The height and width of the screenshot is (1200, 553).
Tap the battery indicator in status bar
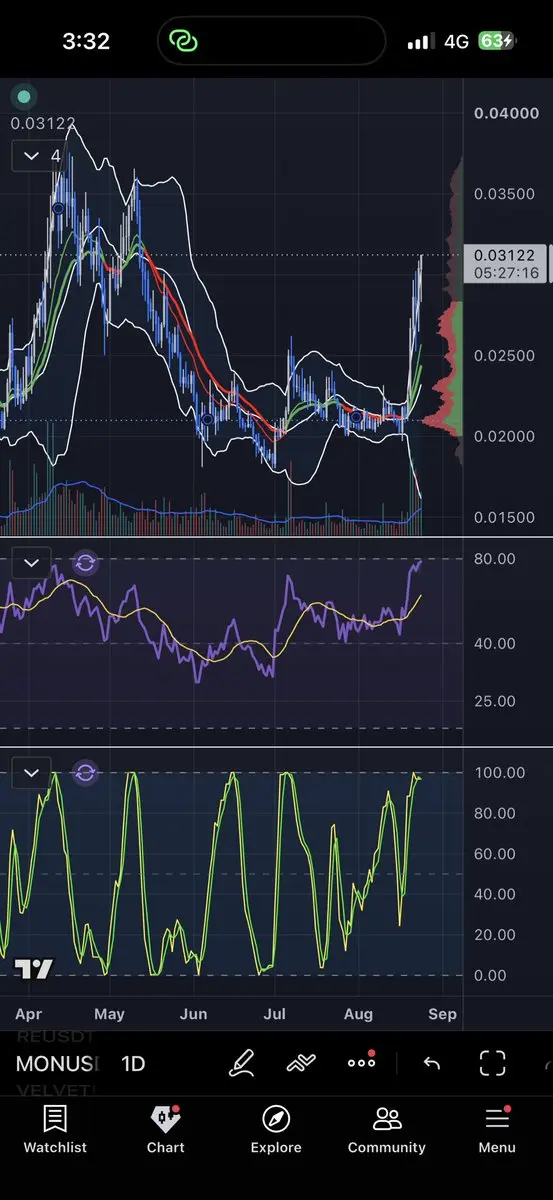pos(497,41)
